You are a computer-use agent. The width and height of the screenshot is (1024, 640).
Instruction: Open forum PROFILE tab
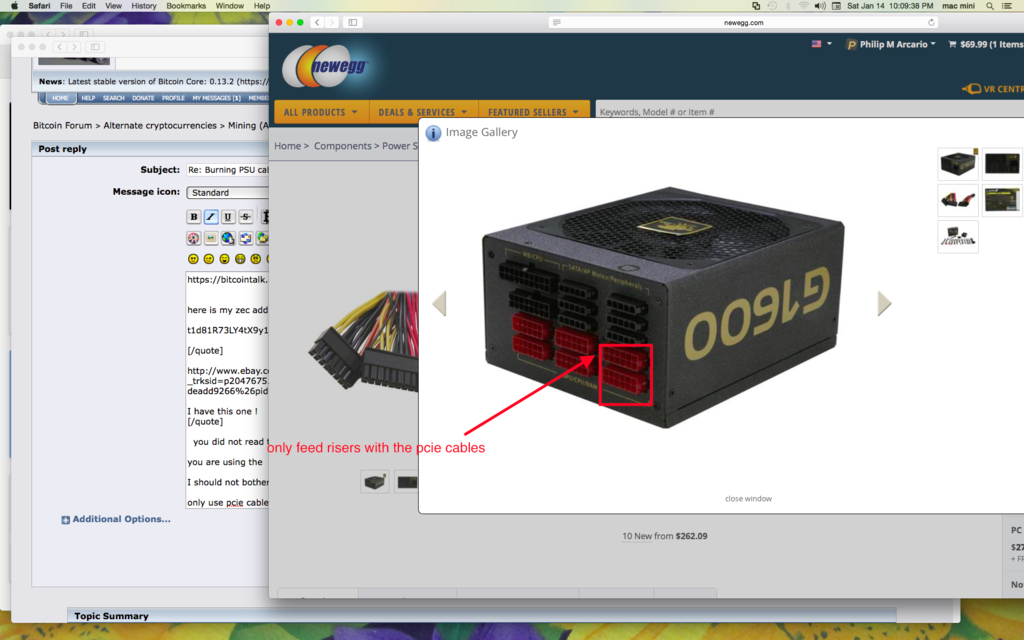tap(173, 98)
